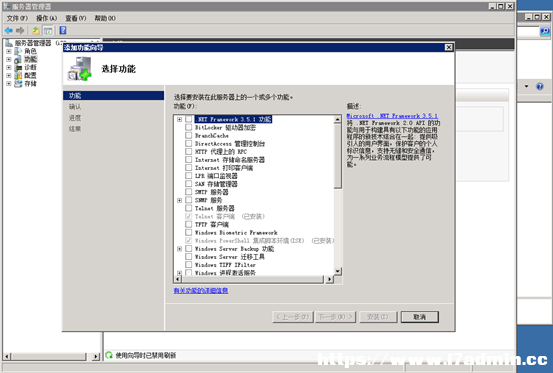Click the feature list scroll-right arrow
Viewport: 553px width, 373px height.
pyautogui.click(x=329, y=279)
